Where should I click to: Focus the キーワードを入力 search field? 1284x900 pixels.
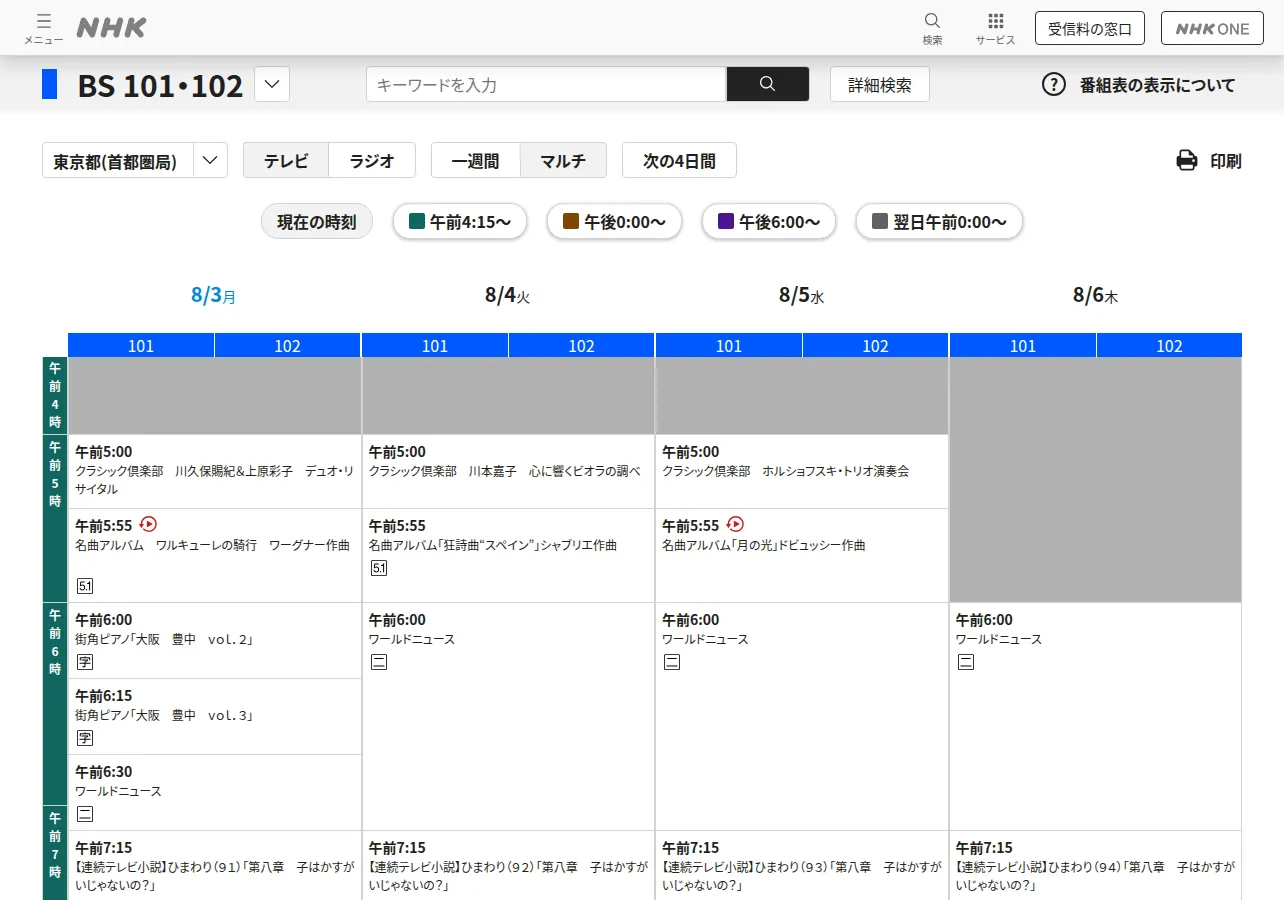click(x=546, y=84)
